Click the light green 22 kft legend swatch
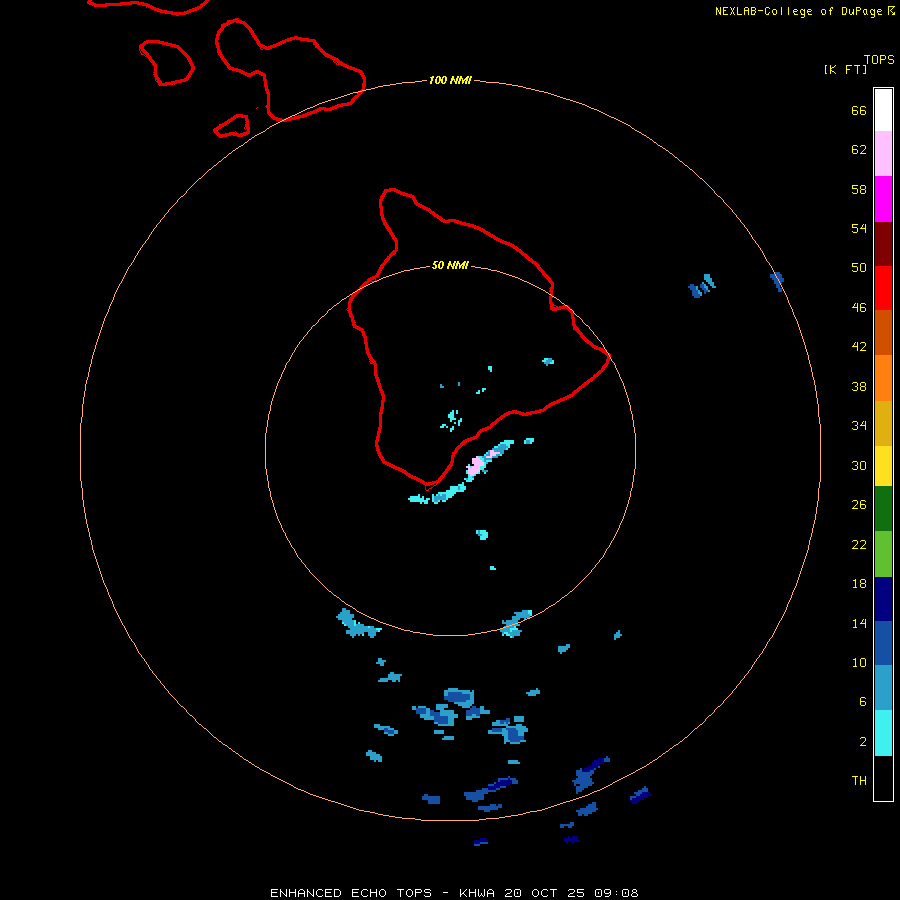The width and height of the screenshot is (900, 900). (x=883, y=554)
